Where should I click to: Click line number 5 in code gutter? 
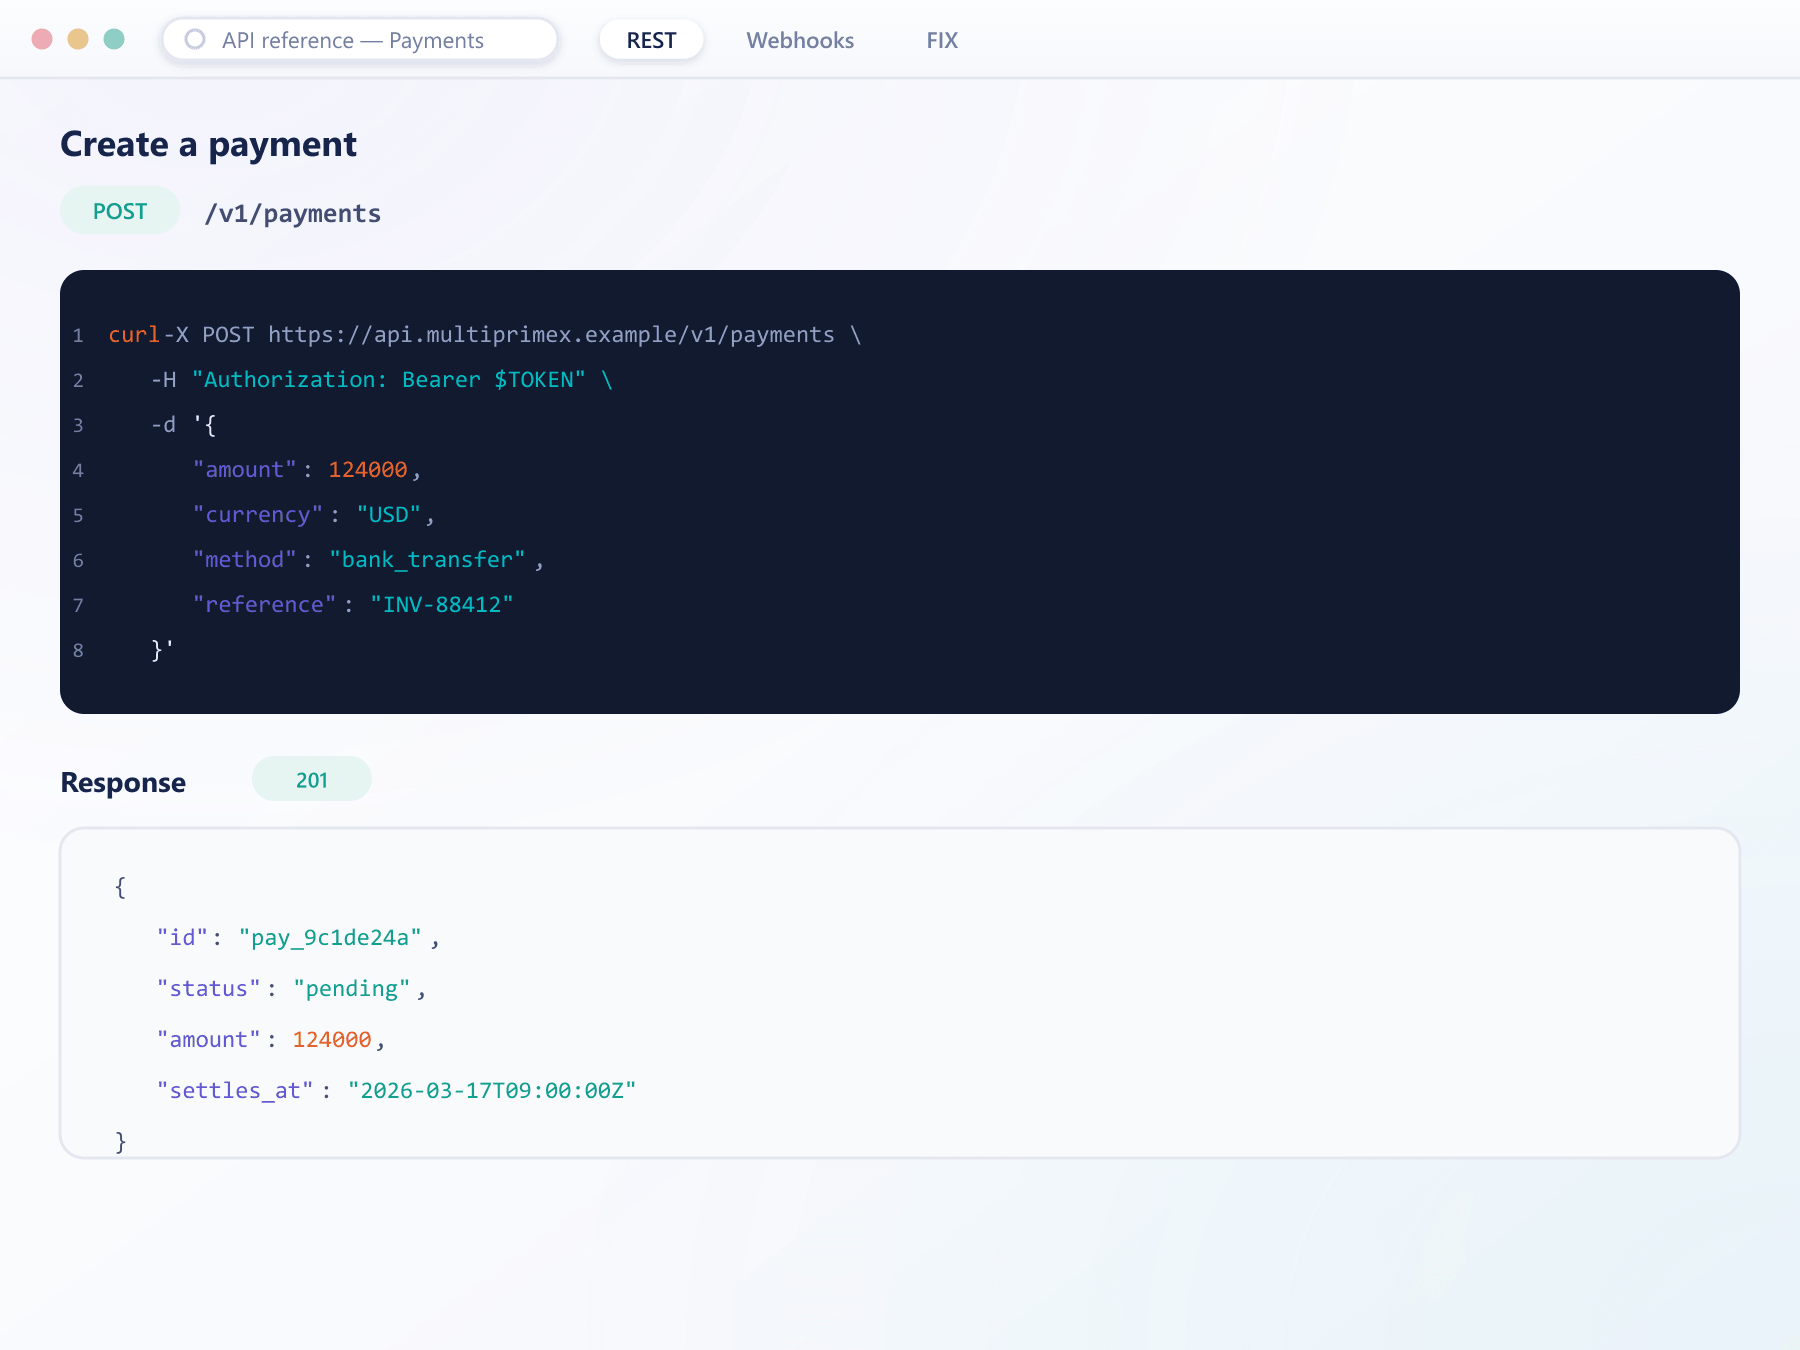pyautogui.click(x=78, y=516)
